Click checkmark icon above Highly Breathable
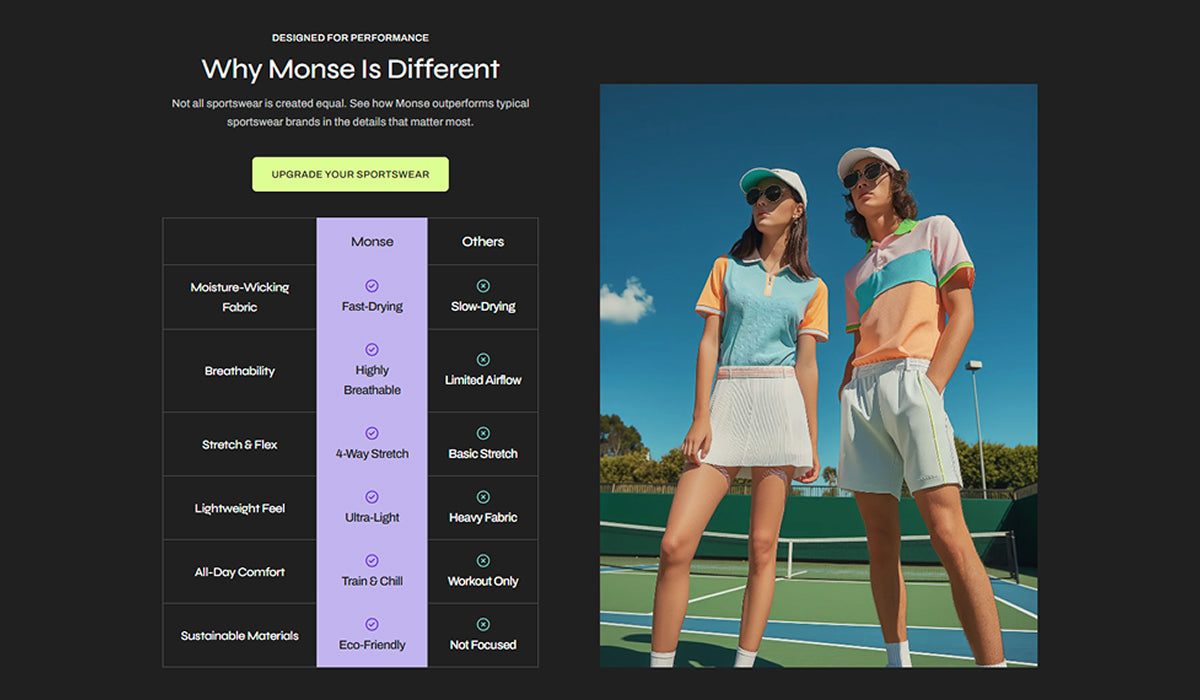This screenshot has height=700, width=1200. pos(372,350)
